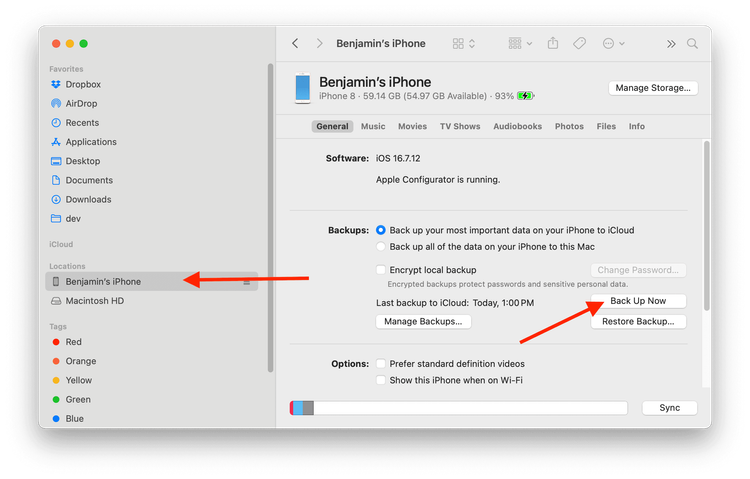Click the Favorites section header
The height and width of the screenshot is (479, 750).
click(66, 69)
